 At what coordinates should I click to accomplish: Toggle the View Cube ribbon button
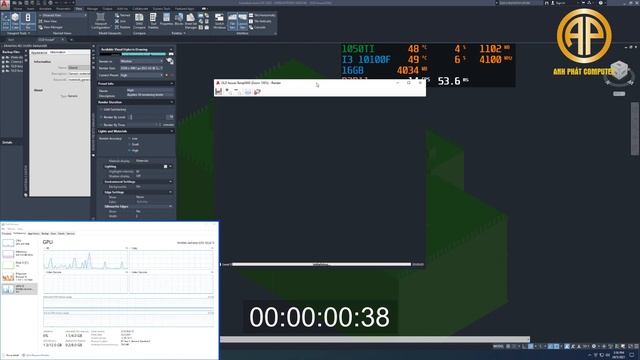(16, 21)
